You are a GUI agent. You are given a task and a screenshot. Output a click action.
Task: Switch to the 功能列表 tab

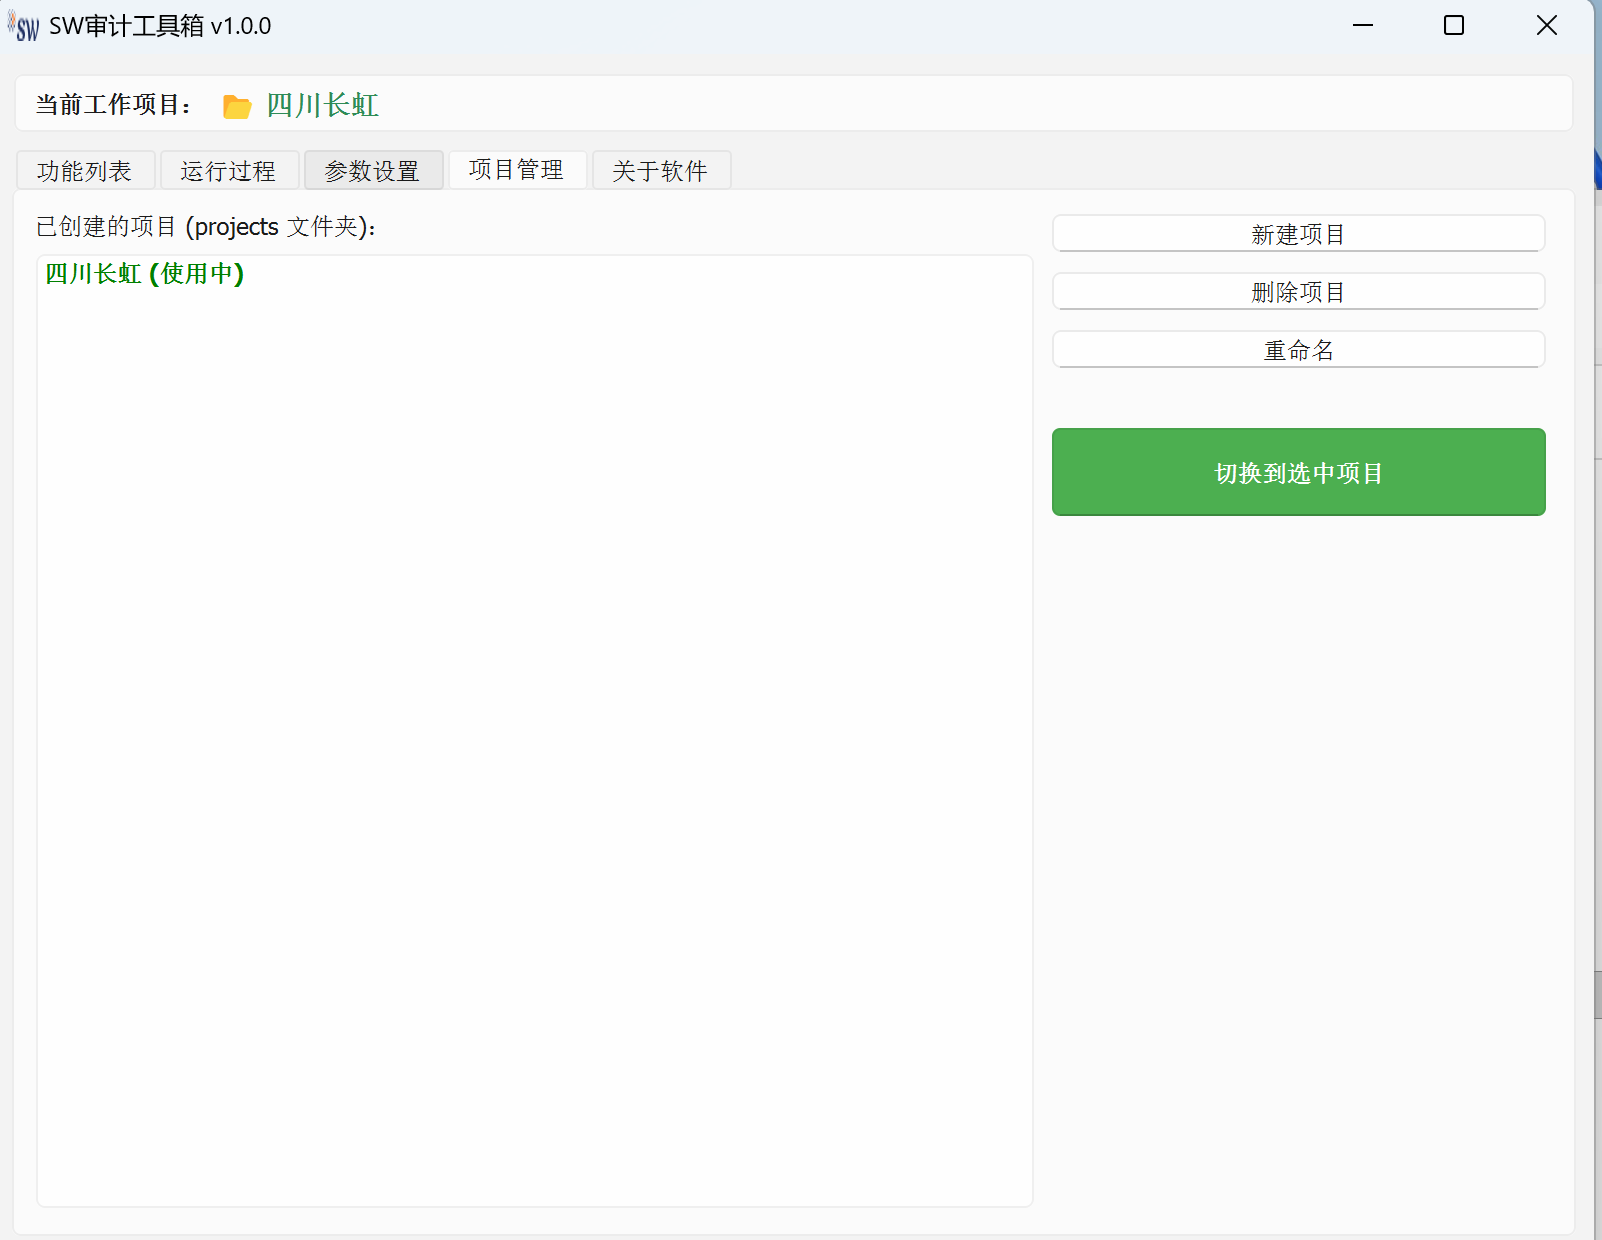click(85, 171)
